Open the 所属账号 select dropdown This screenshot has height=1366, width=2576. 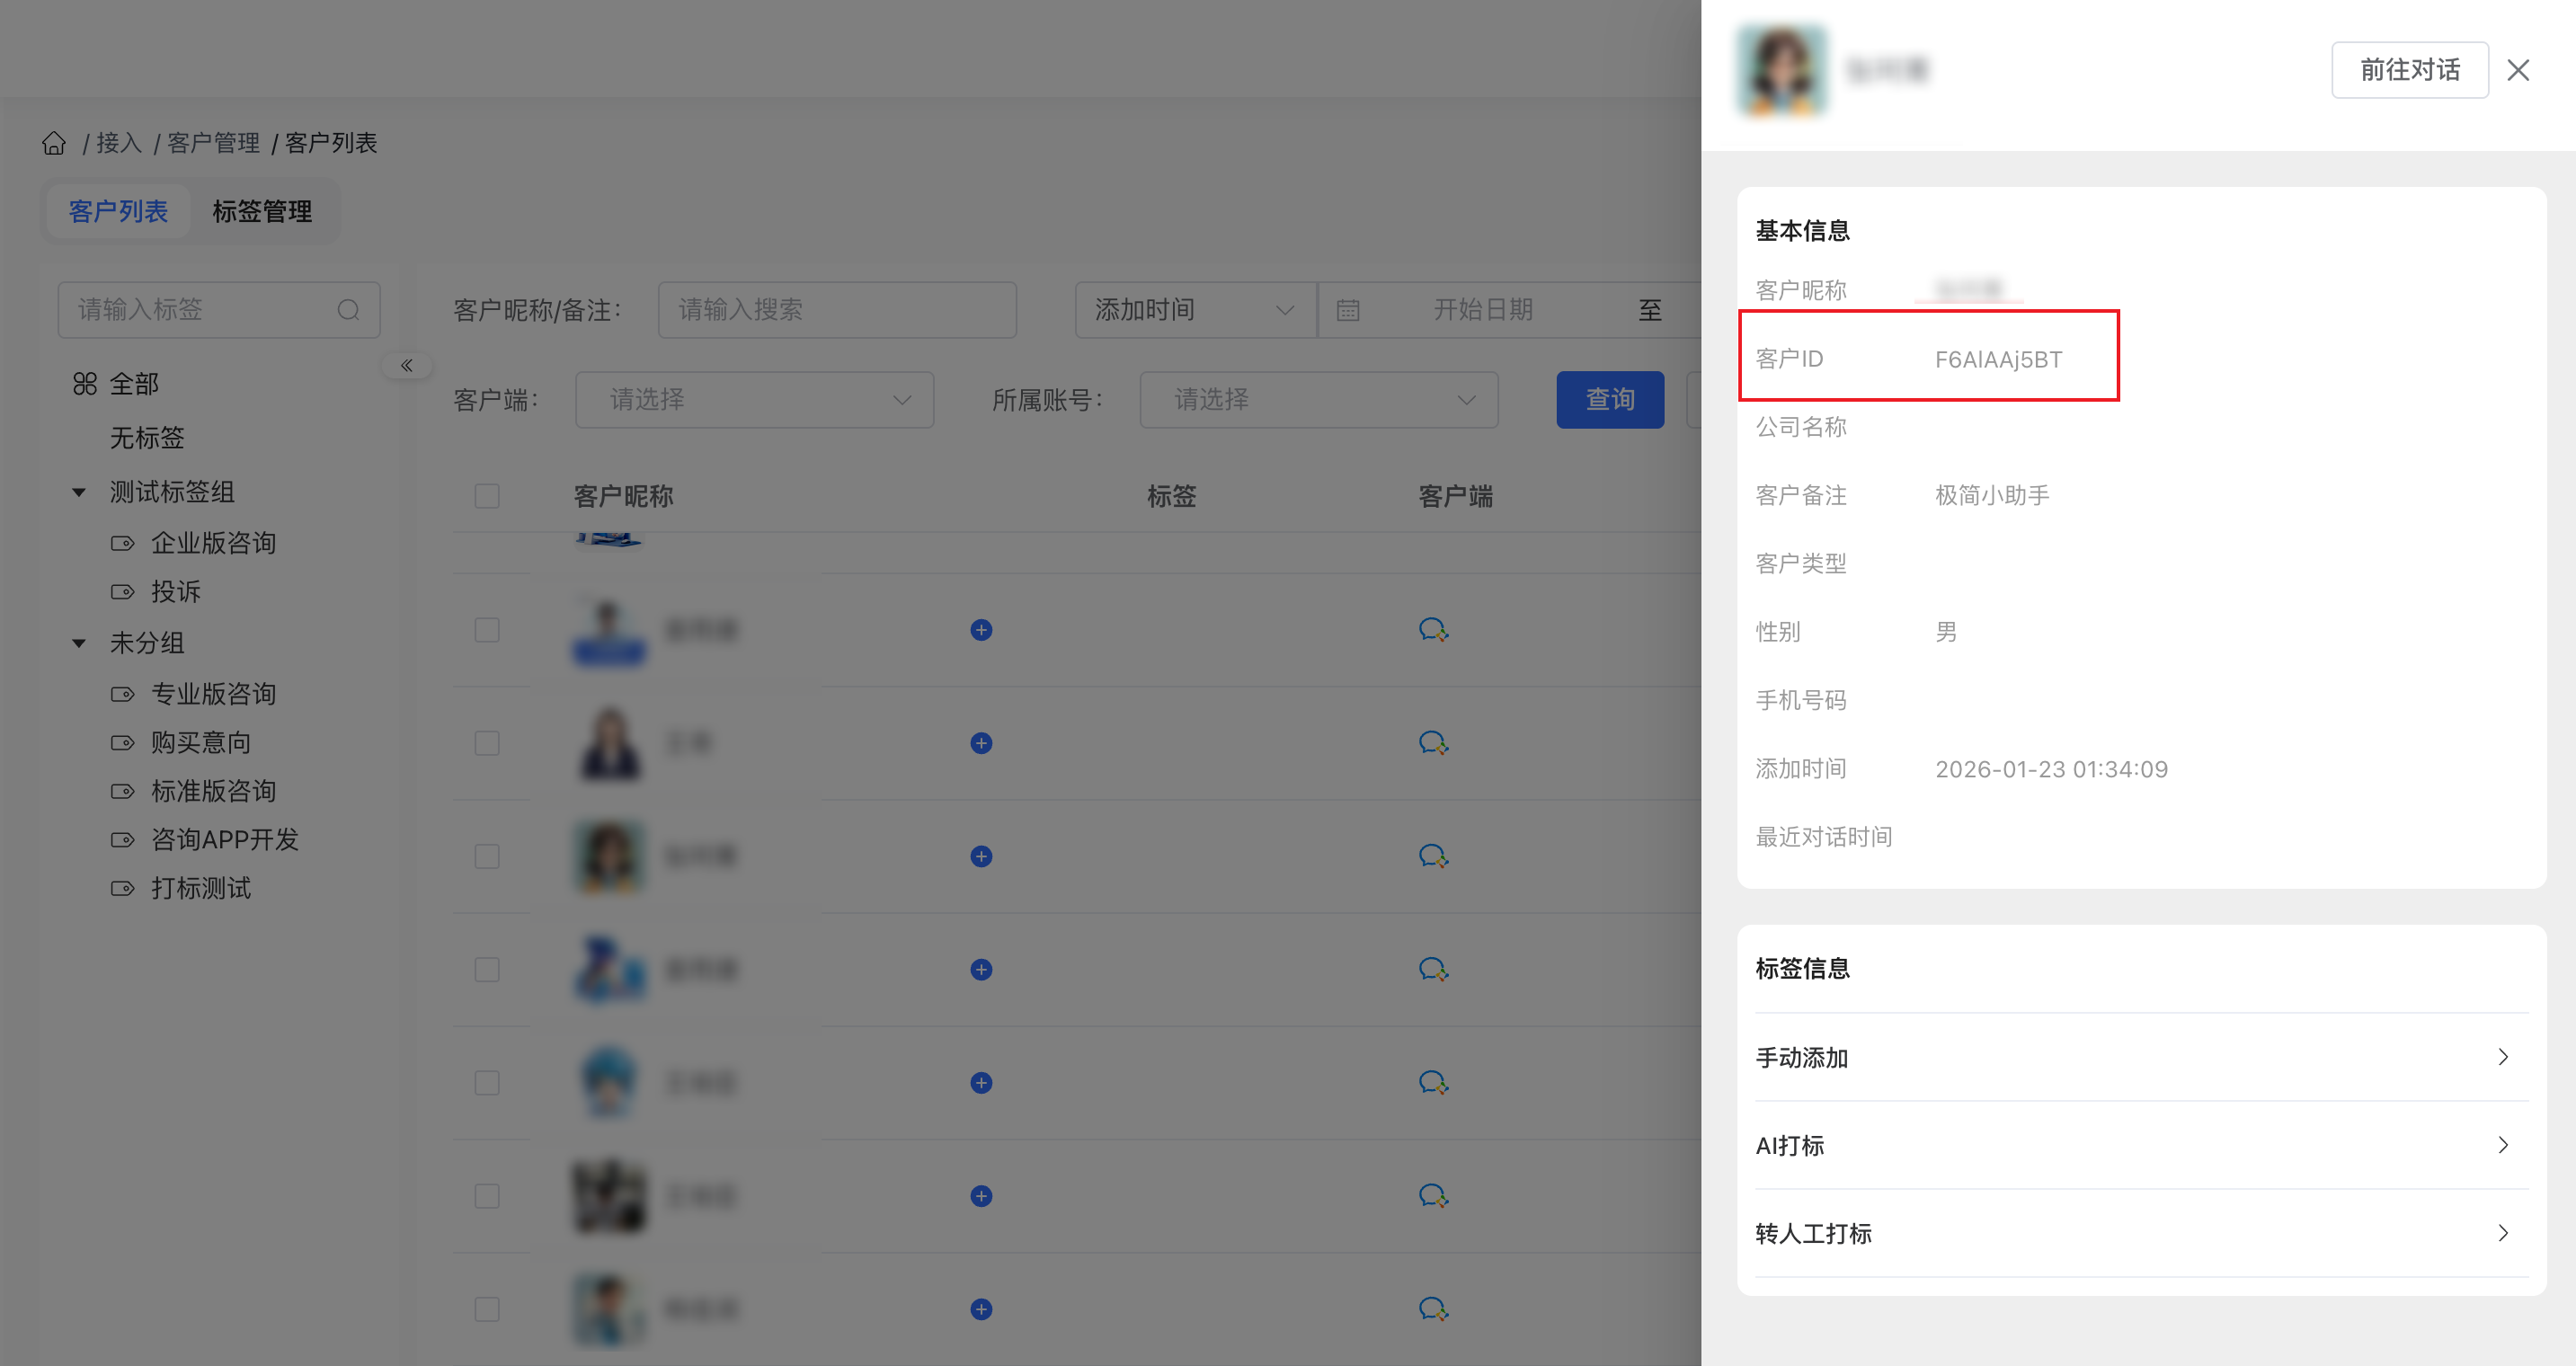click(1318, 400)
